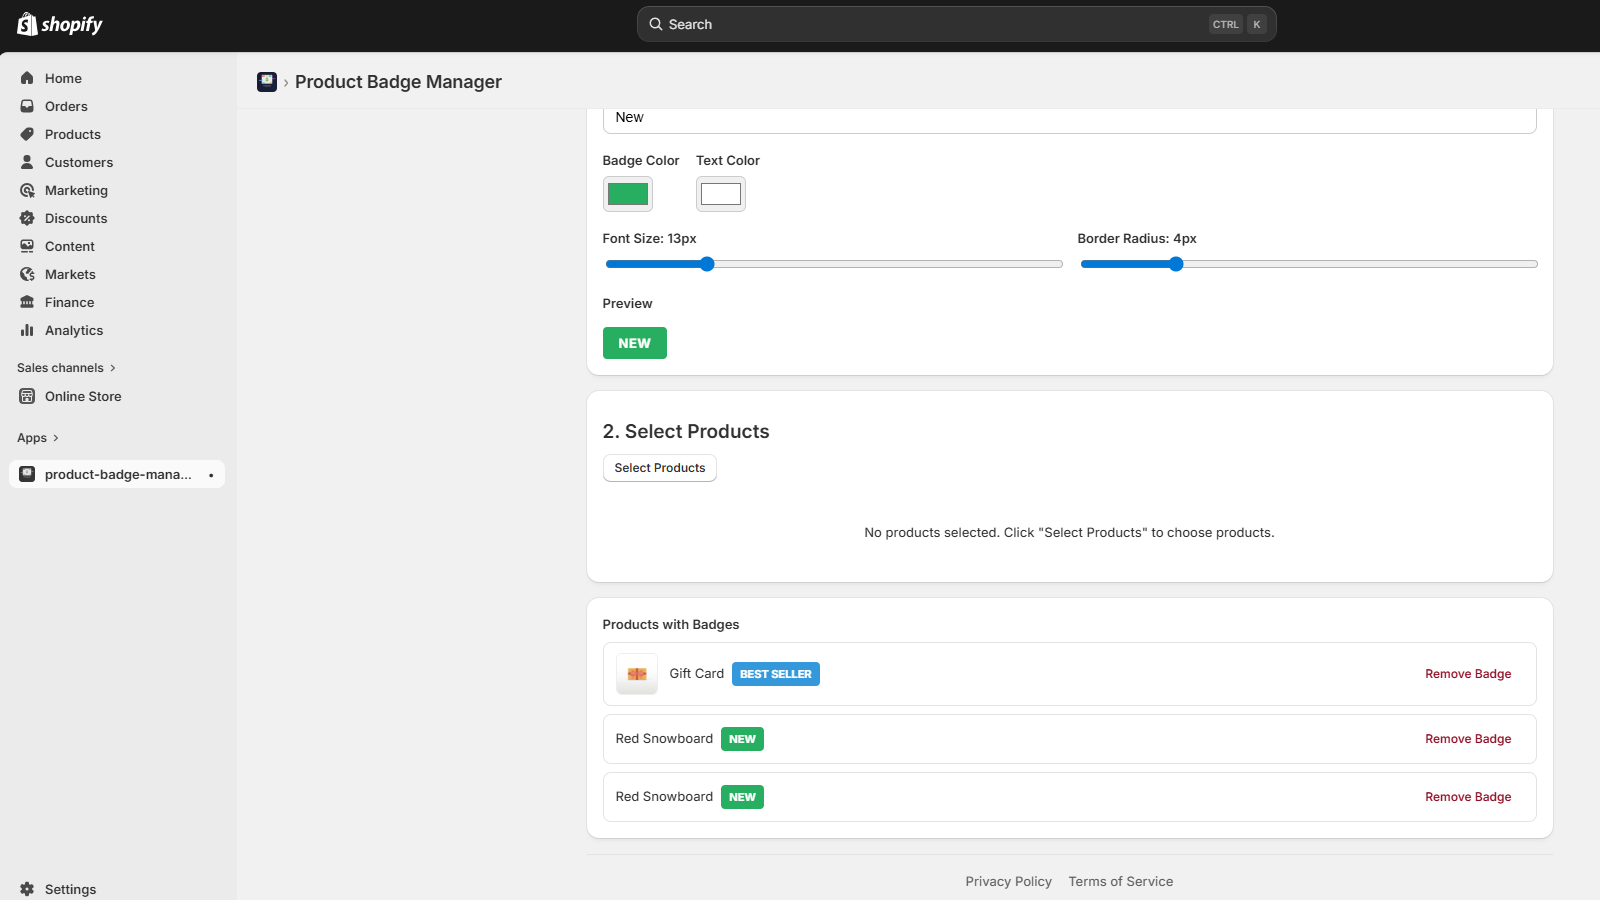Select product-badge-manager app in sidebar

coord(117,474)
